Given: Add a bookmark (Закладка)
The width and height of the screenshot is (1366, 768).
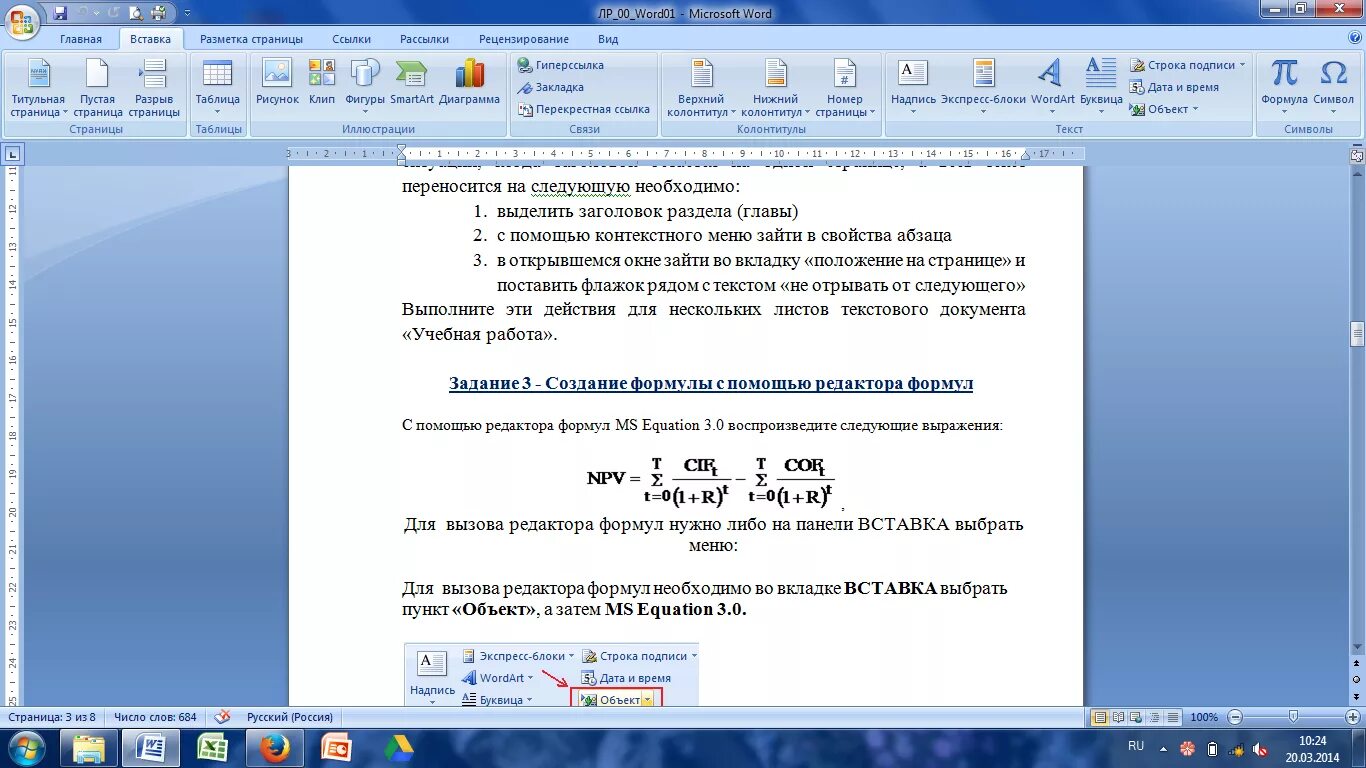Looking at the screenshot, I should 551,87.
